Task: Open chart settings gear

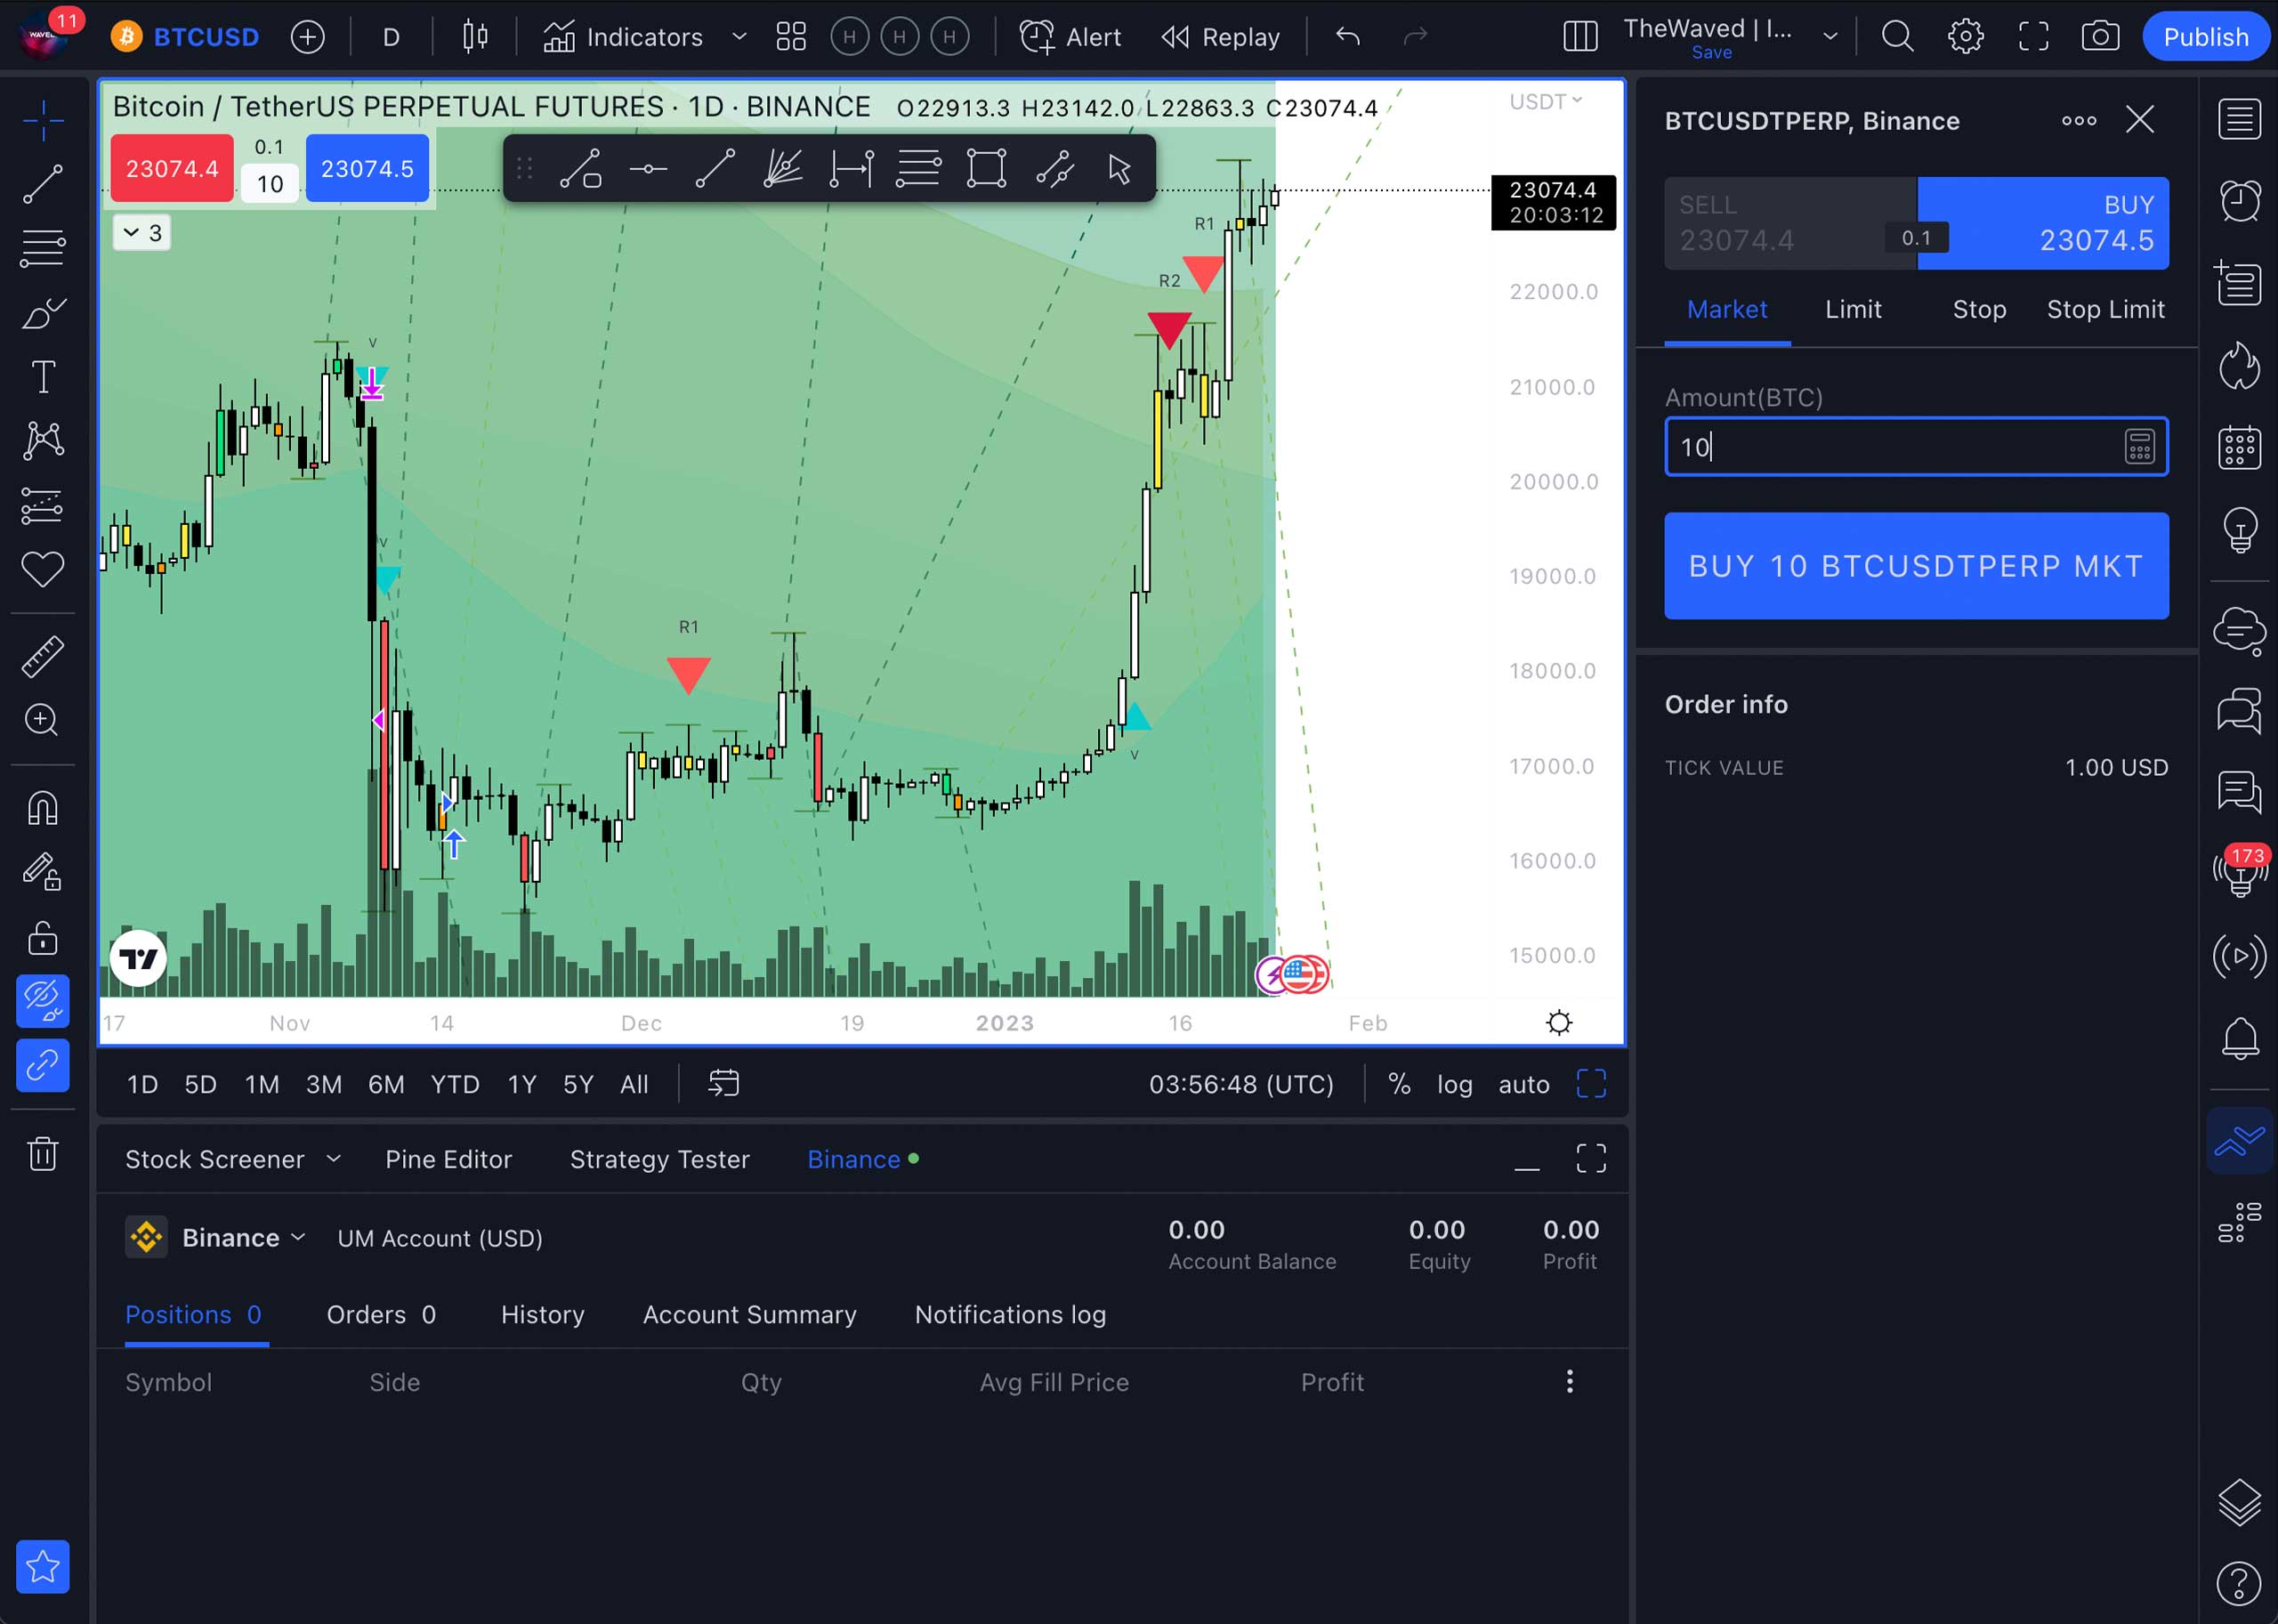Action: [x=1965, y=37]
